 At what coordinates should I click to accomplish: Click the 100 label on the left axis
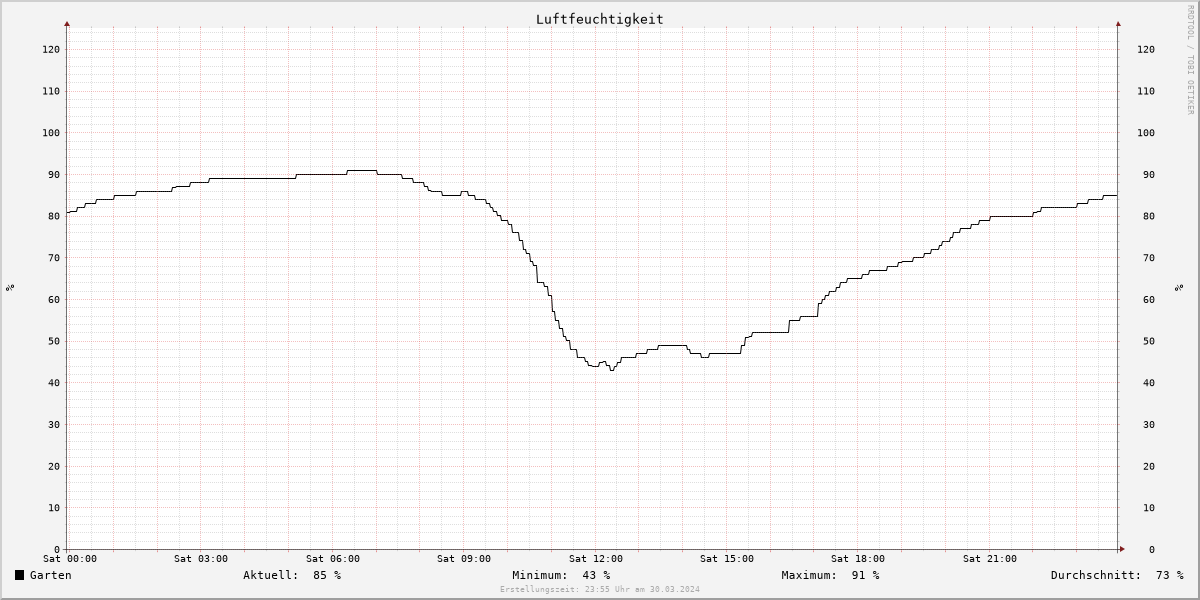51,133
